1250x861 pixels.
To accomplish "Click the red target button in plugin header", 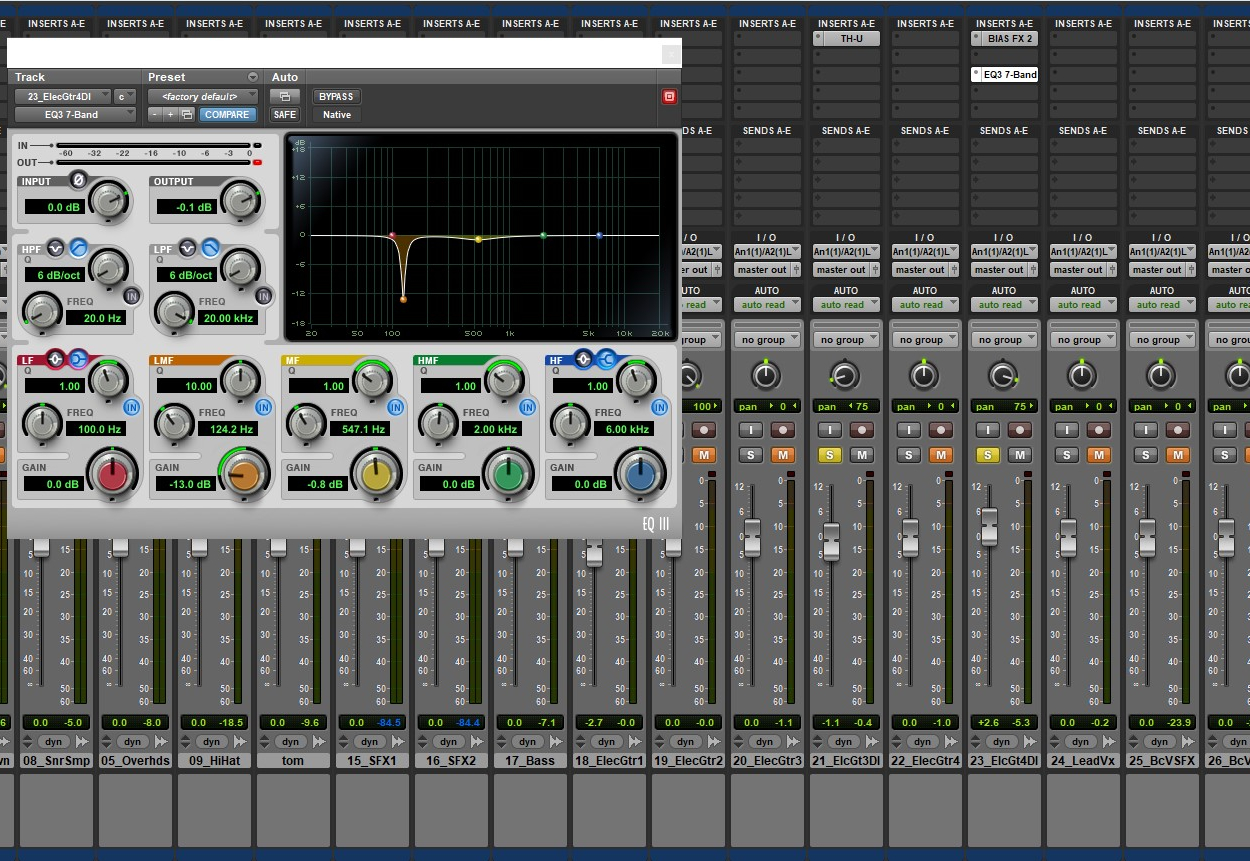I will 669,96.
